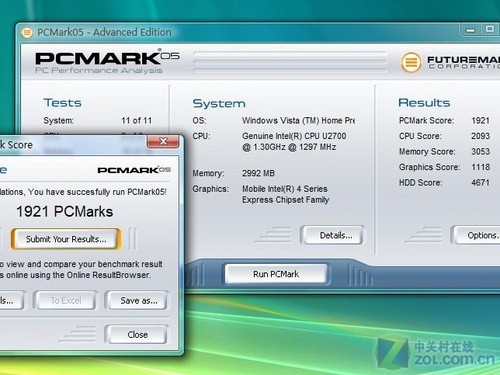Click the Online ResultBrowser description text
This screenshot has height=375, width=500.
tap(81, 269)
